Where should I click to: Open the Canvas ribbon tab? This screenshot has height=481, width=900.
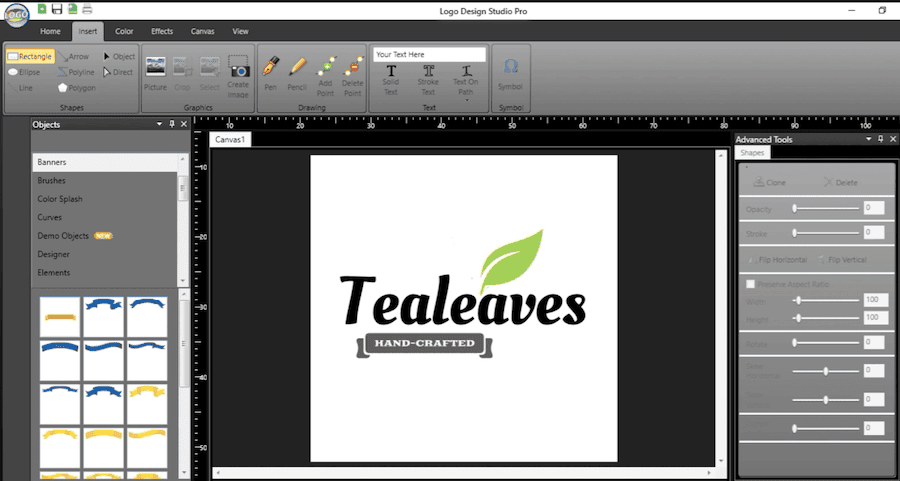pos(203,31)
